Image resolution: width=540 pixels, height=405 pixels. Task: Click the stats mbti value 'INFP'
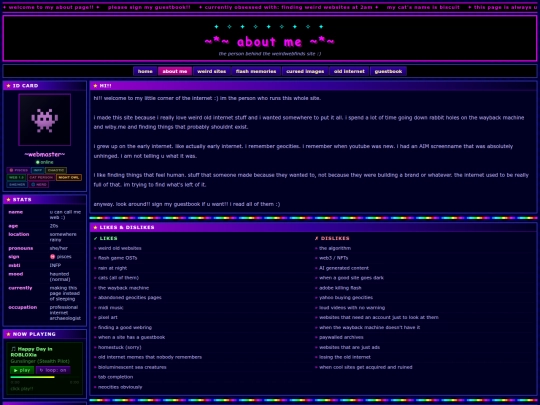point(55,266)
